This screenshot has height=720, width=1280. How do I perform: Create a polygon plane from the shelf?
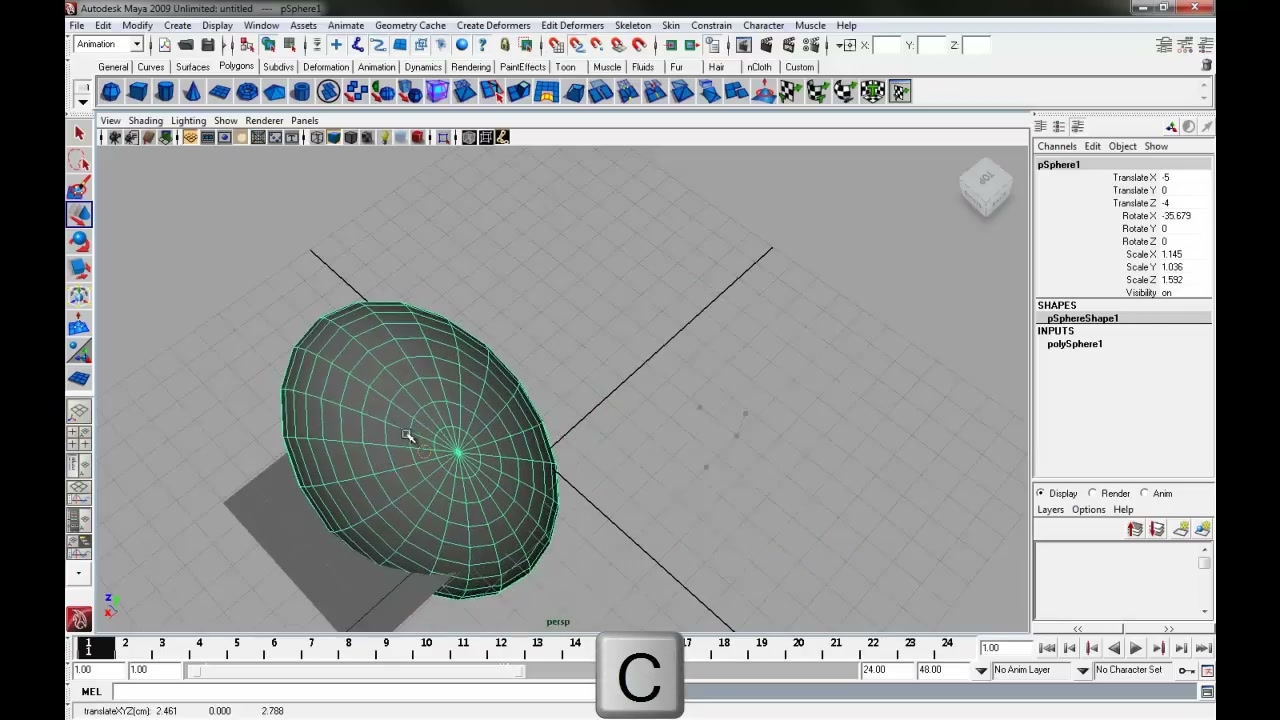click(219, 92)
